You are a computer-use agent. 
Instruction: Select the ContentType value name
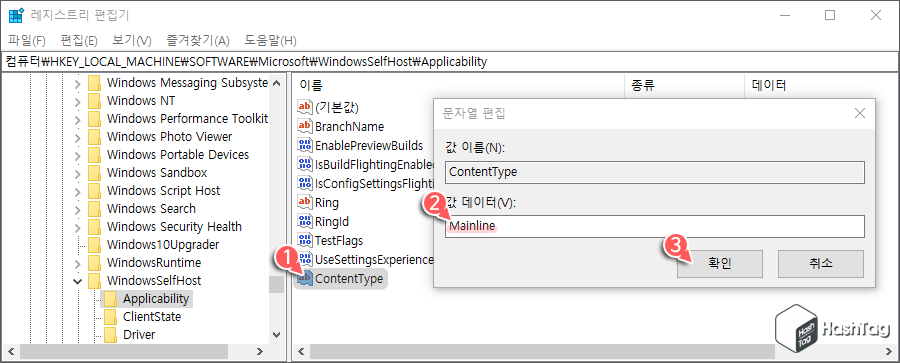pyautogui.click(x=349, y=279)
